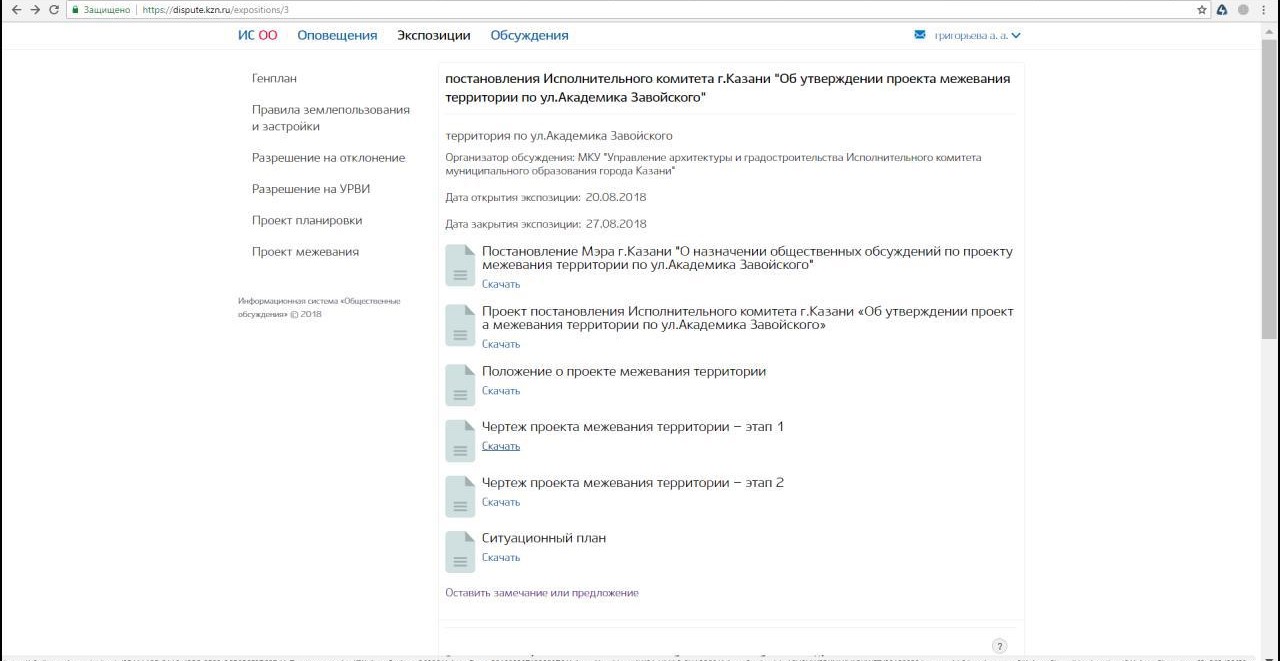
Task: Expand the григорьева а. а. user dropdown
Action: pos(977,35)
